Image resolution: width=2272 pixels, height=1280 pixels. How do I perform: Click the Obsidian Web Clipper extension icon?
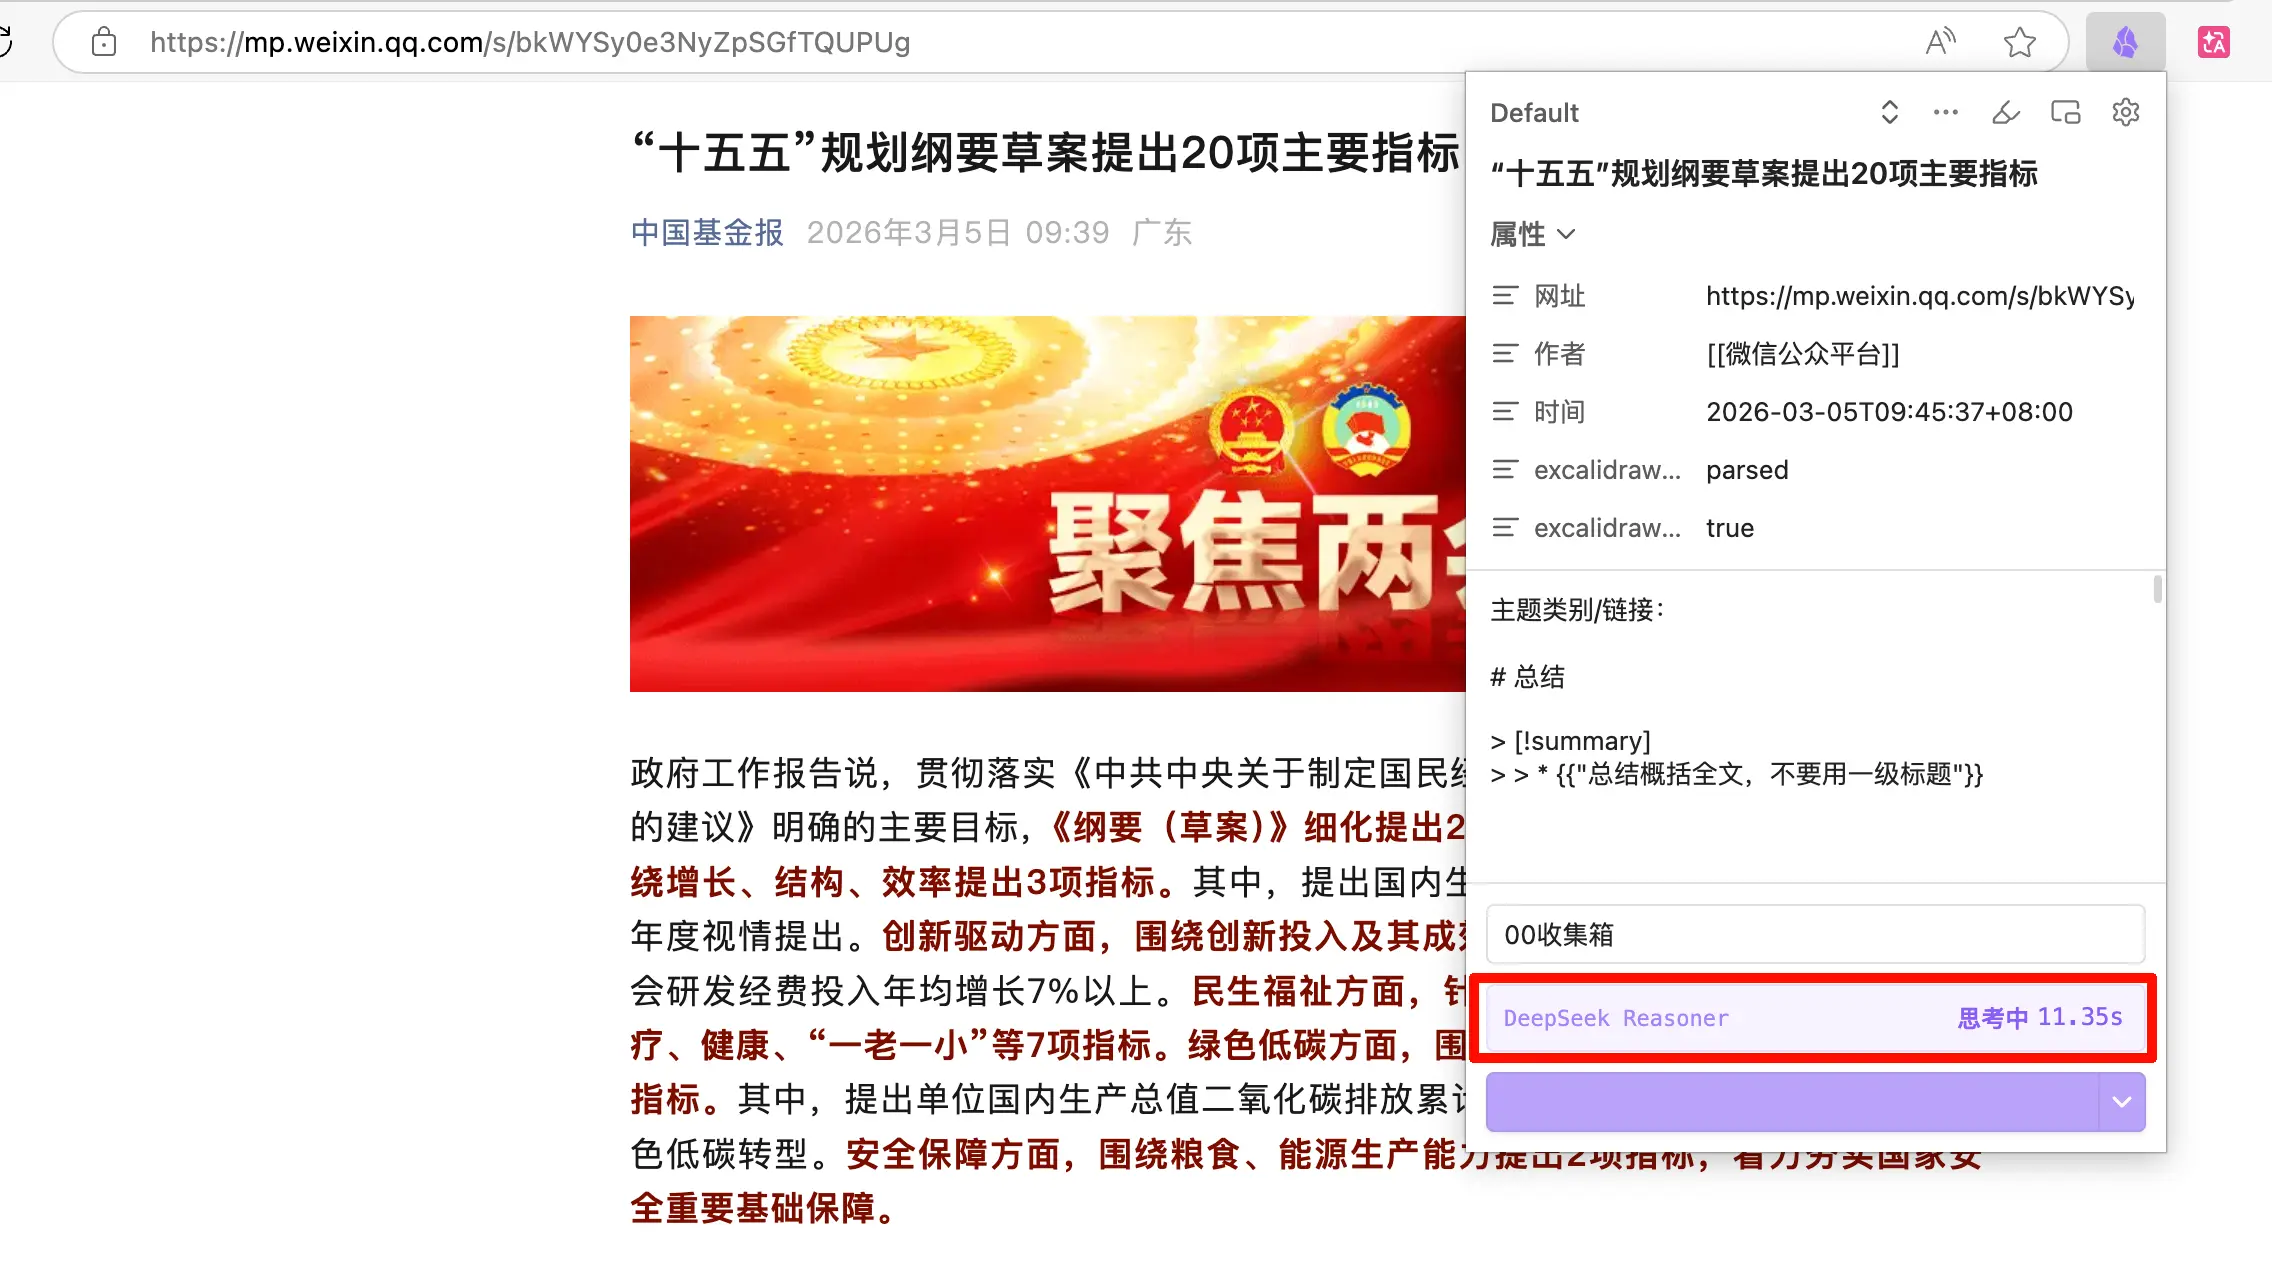point(2125,42)
